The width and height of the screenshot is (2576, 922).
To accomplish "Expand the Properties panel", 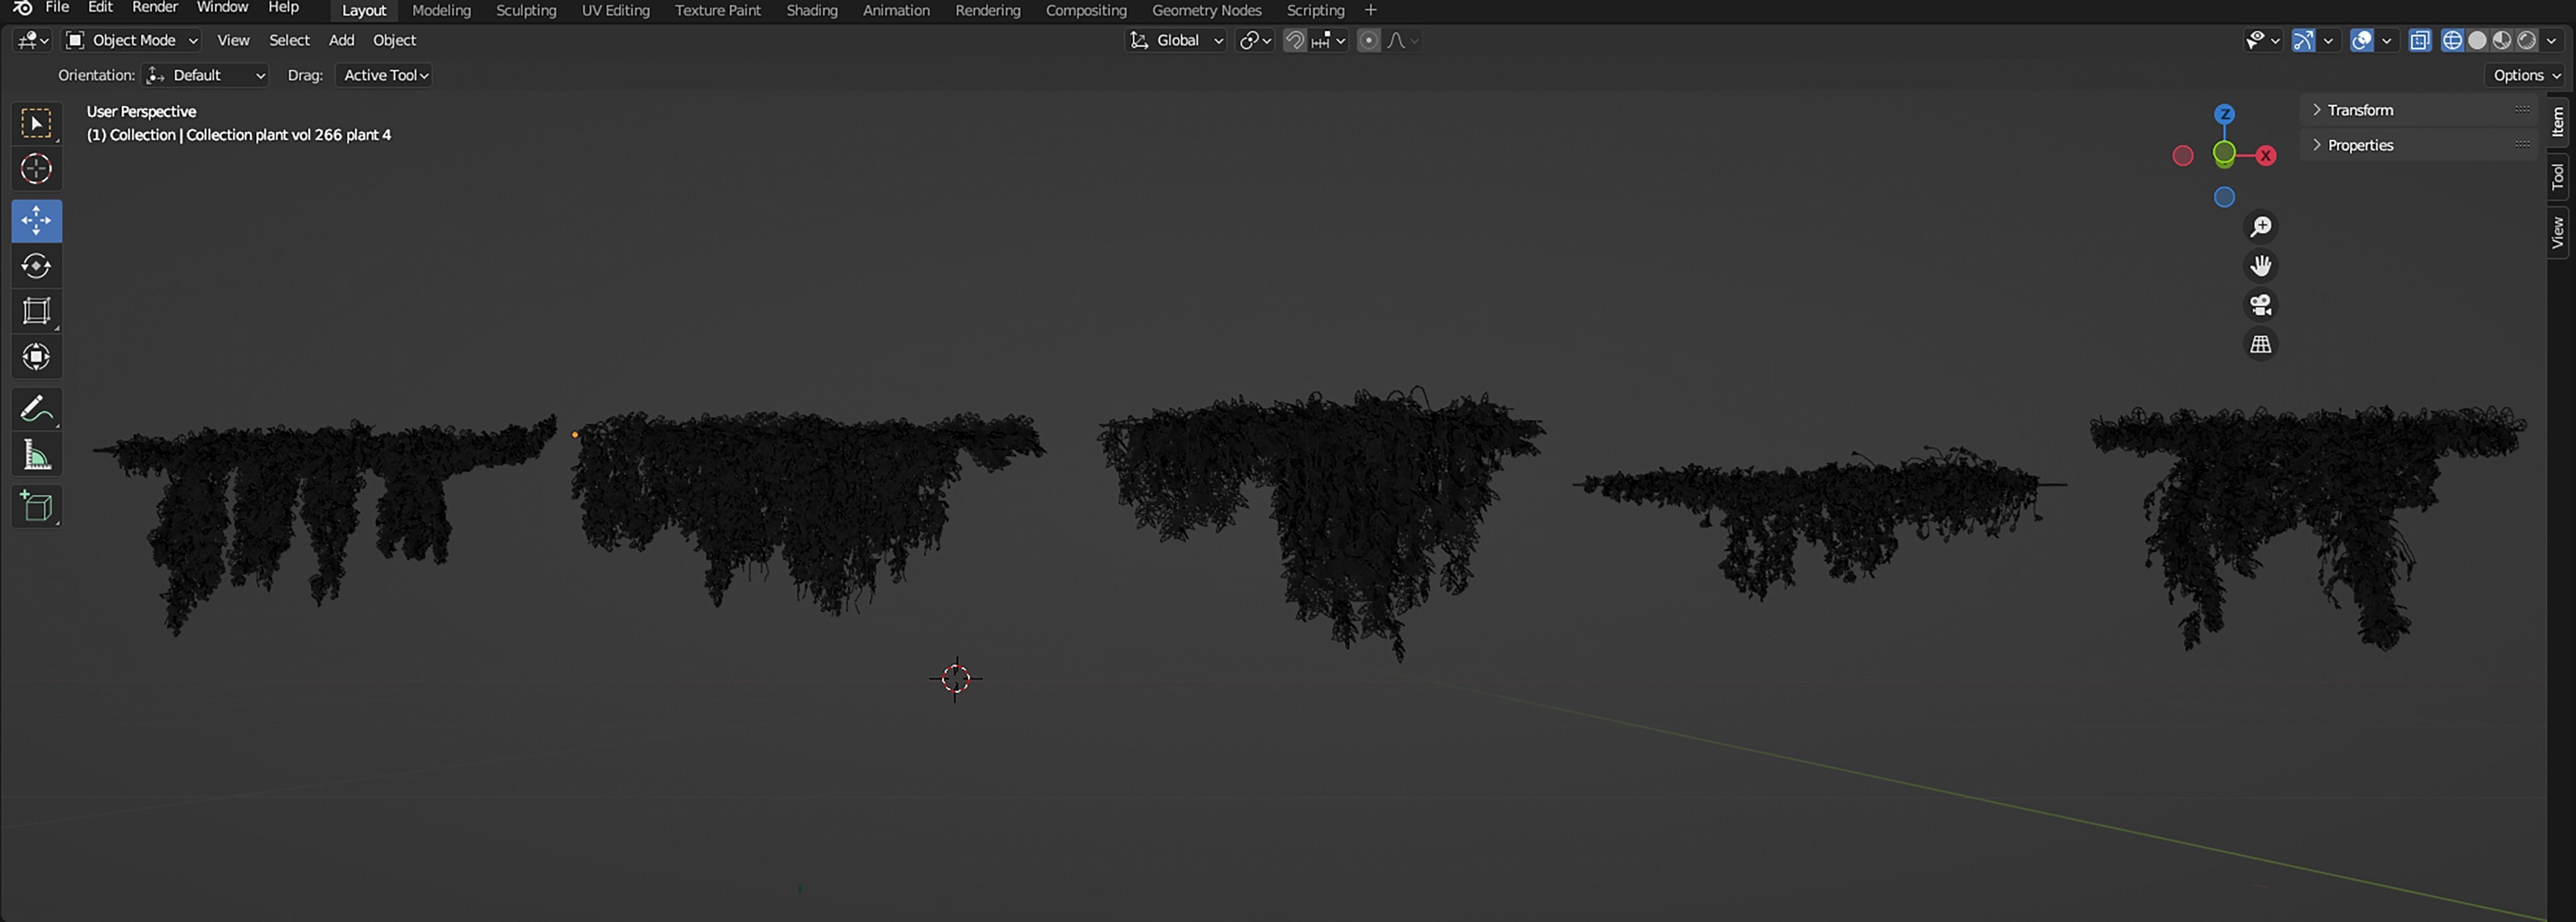I will click(x=2420, y=145).
